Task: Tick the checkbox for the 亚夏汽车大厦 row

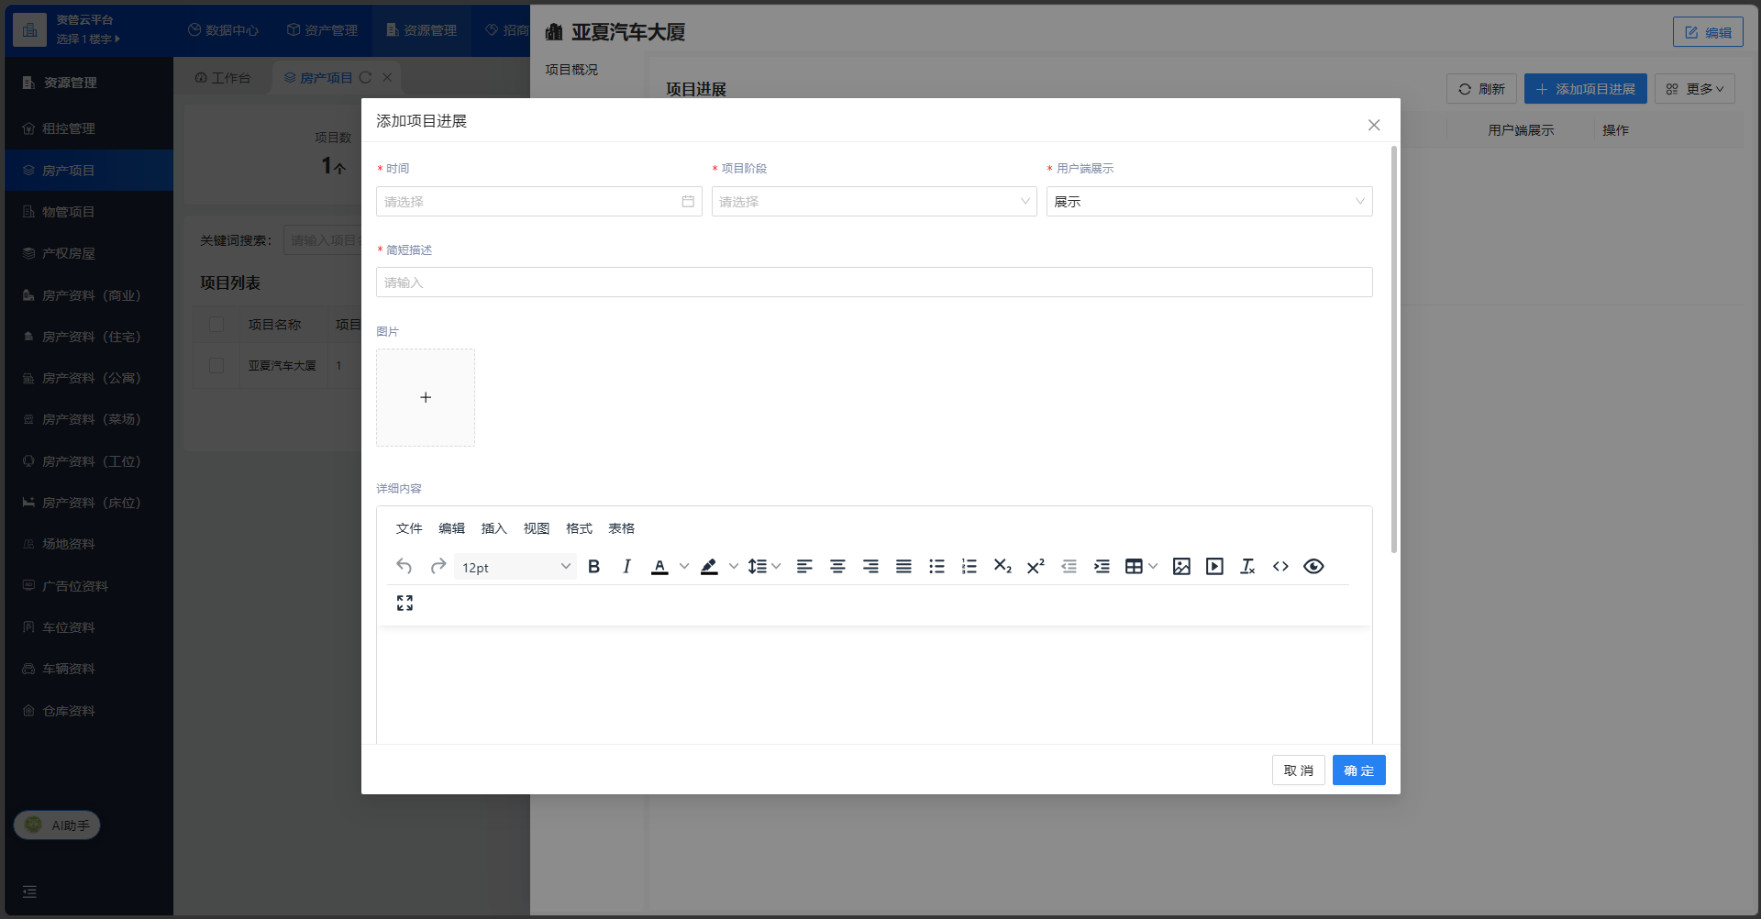Action: coord(216,366)
